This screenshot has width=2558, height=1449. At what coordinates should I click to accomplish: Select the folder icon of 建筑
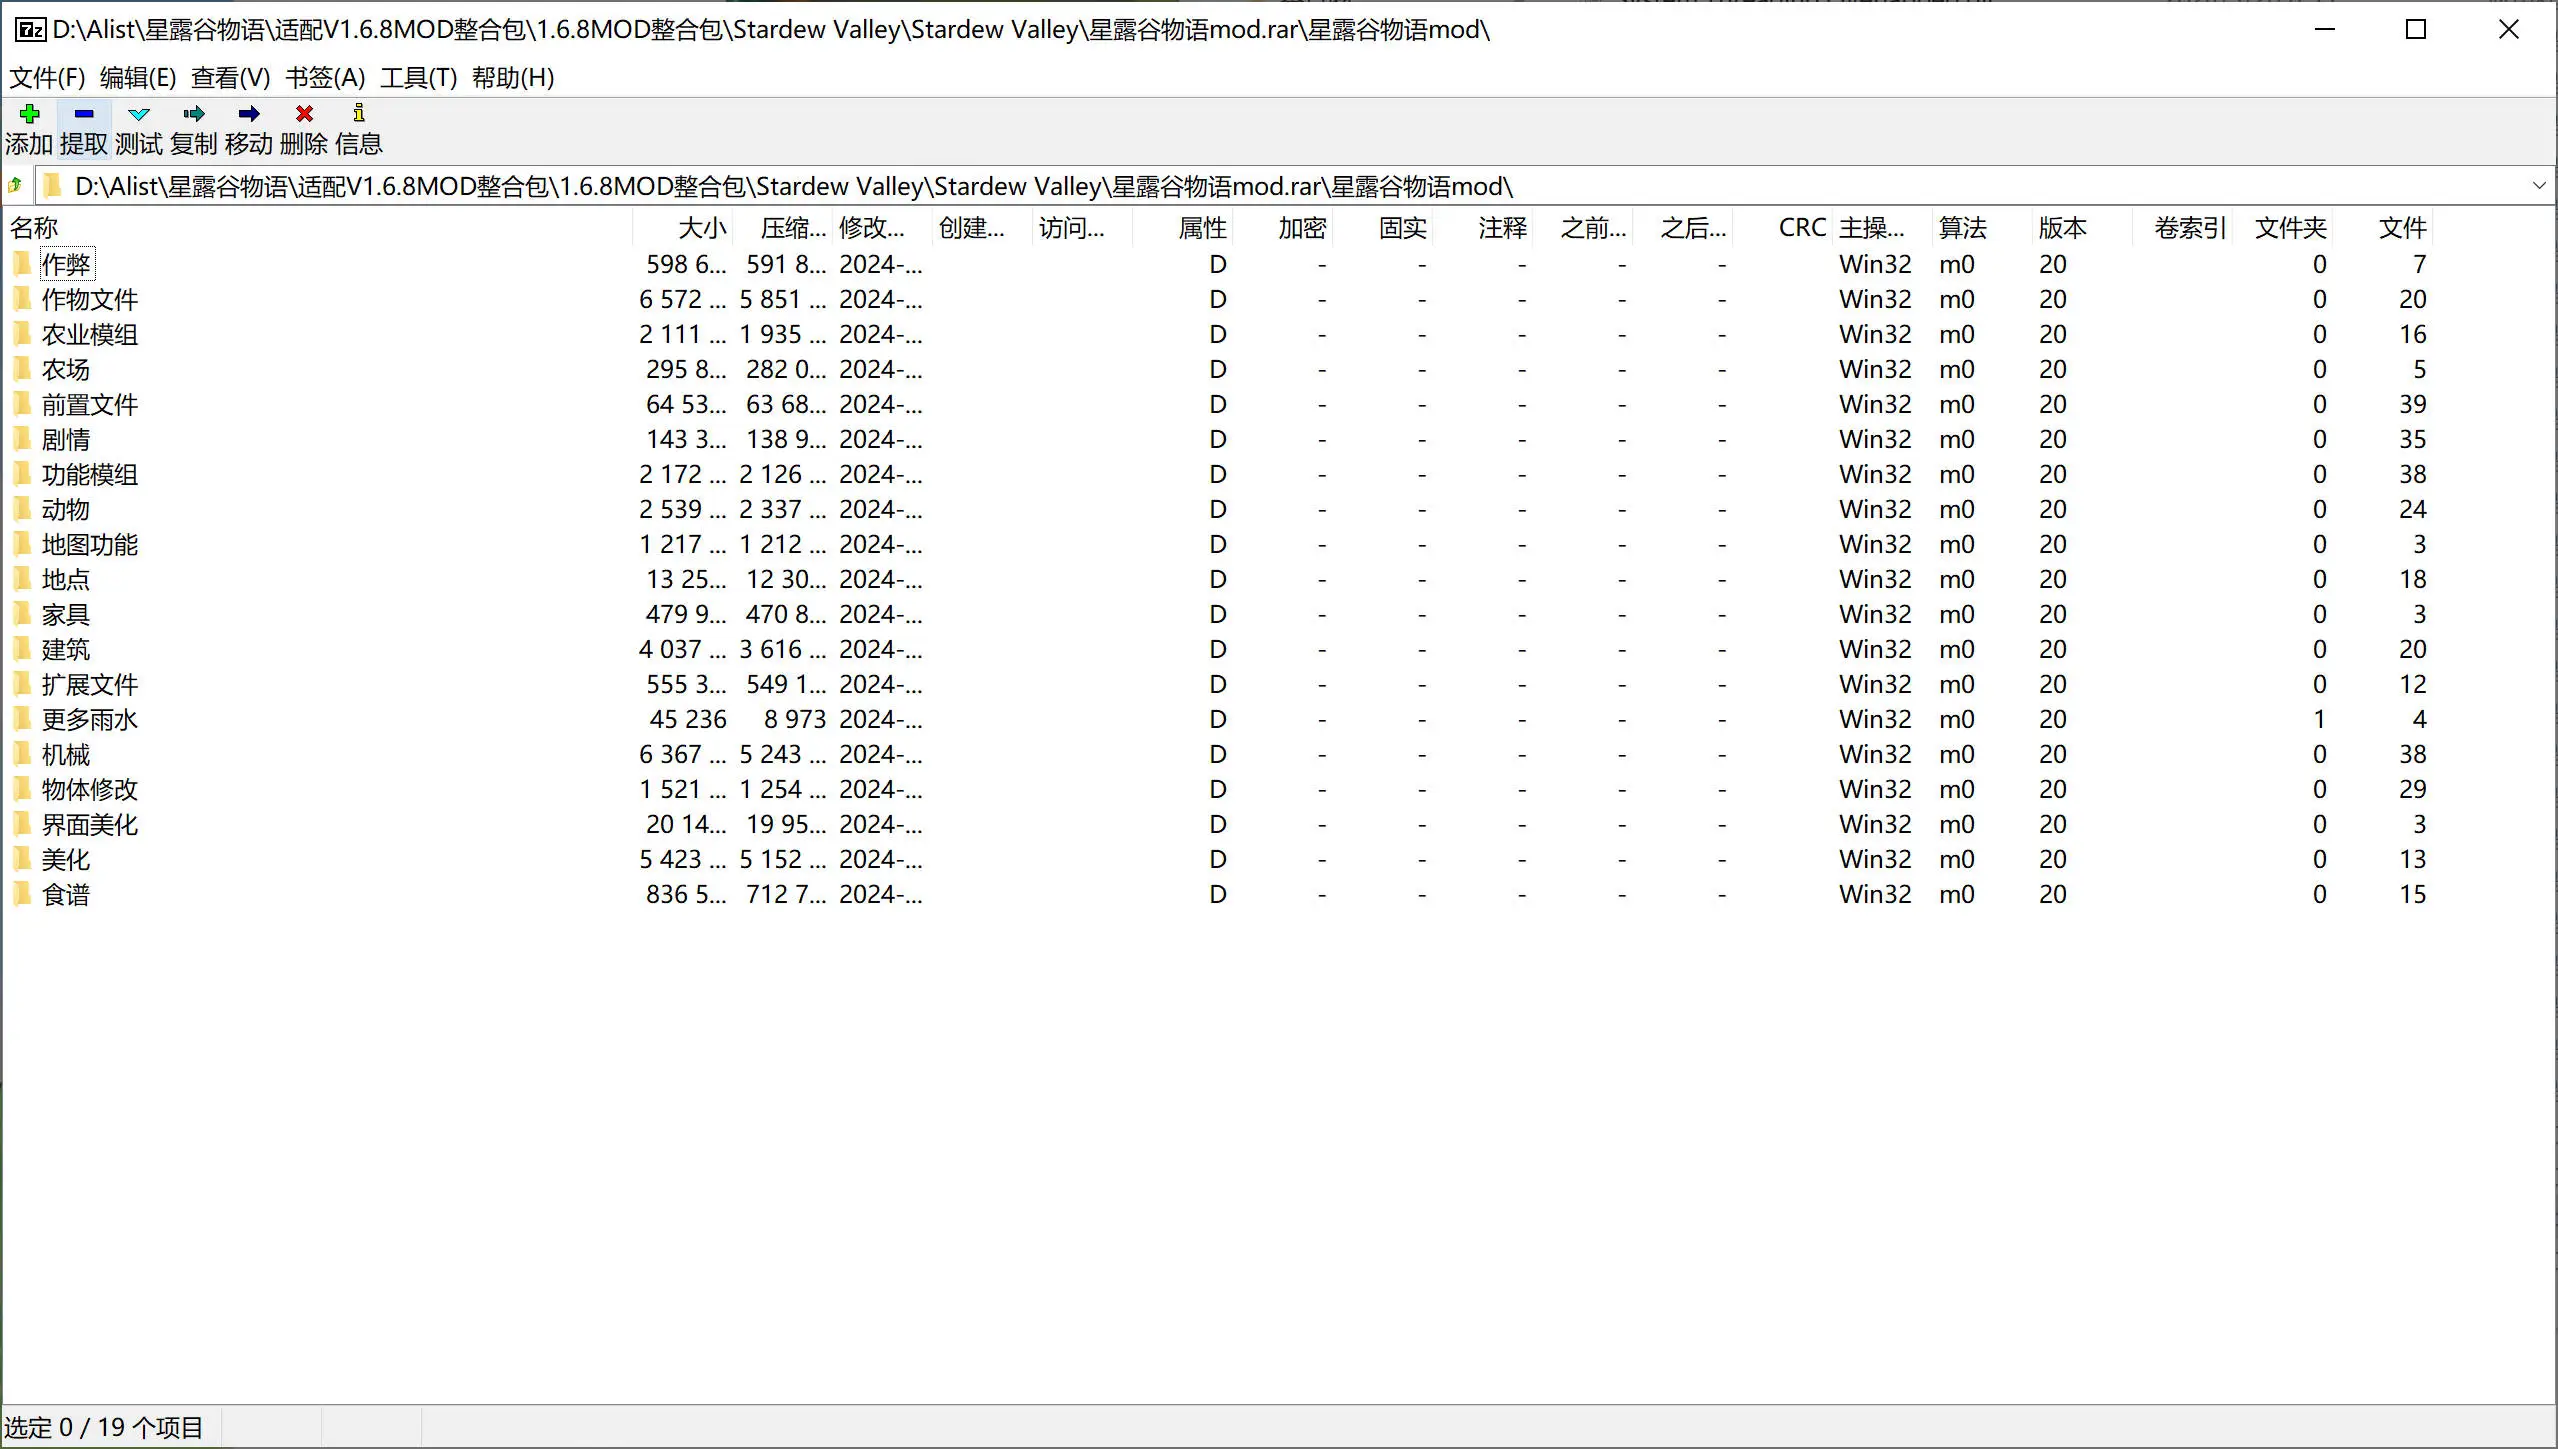pos(22,649)
